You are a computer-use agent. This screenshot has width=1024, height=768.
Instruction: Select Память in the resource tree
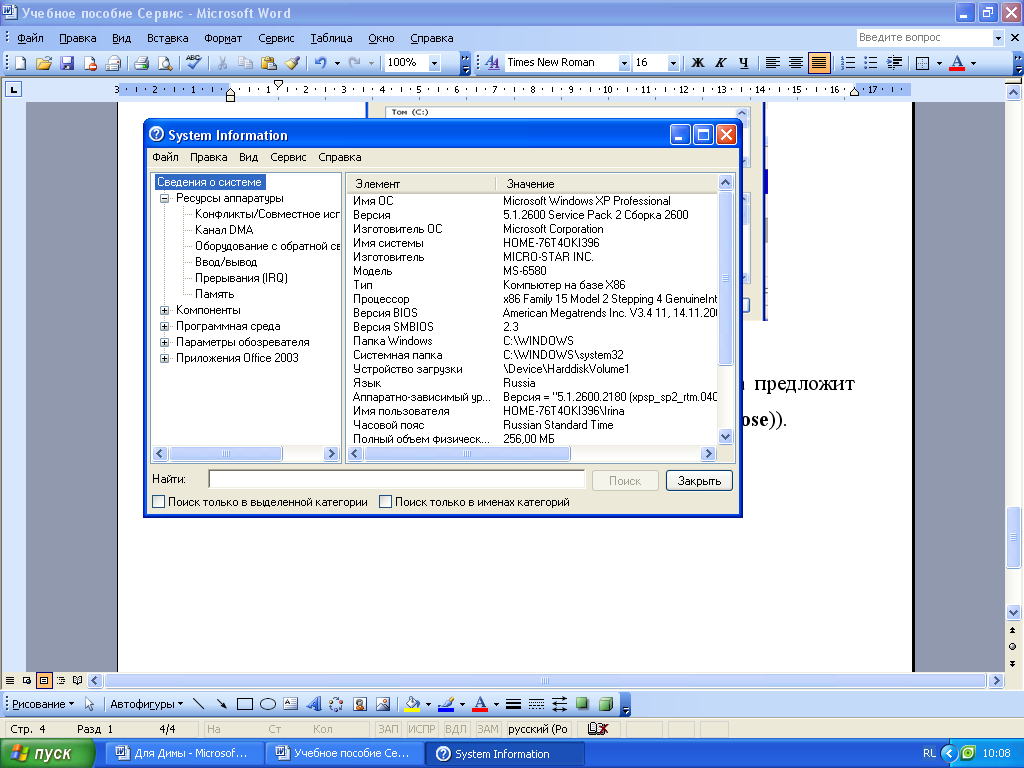coord(214,295)
